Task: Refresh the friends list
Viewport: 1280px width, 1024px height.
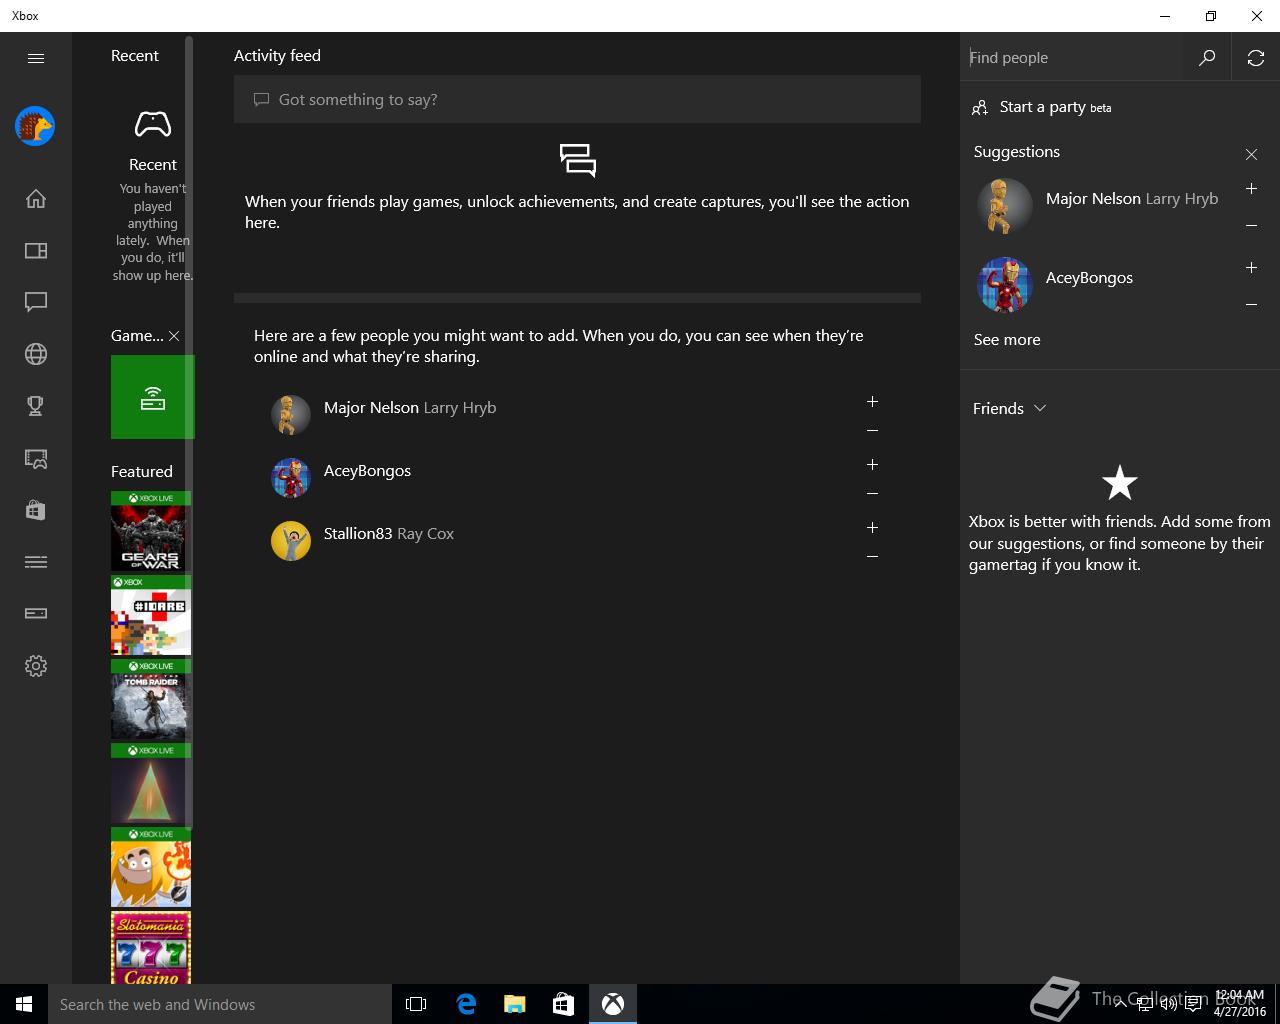Action: [x=1256, y=58]
